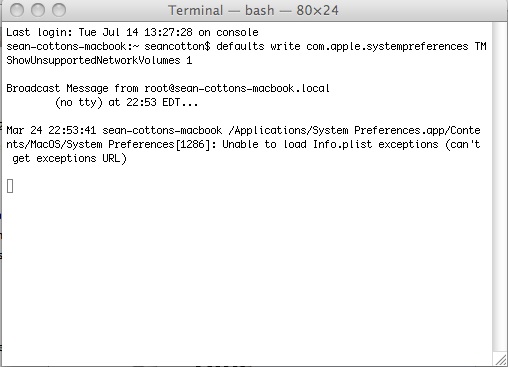508x367 pixels.
Task: Click the "22:53 EDT..." timestamp text
Action: pos(162,102)
